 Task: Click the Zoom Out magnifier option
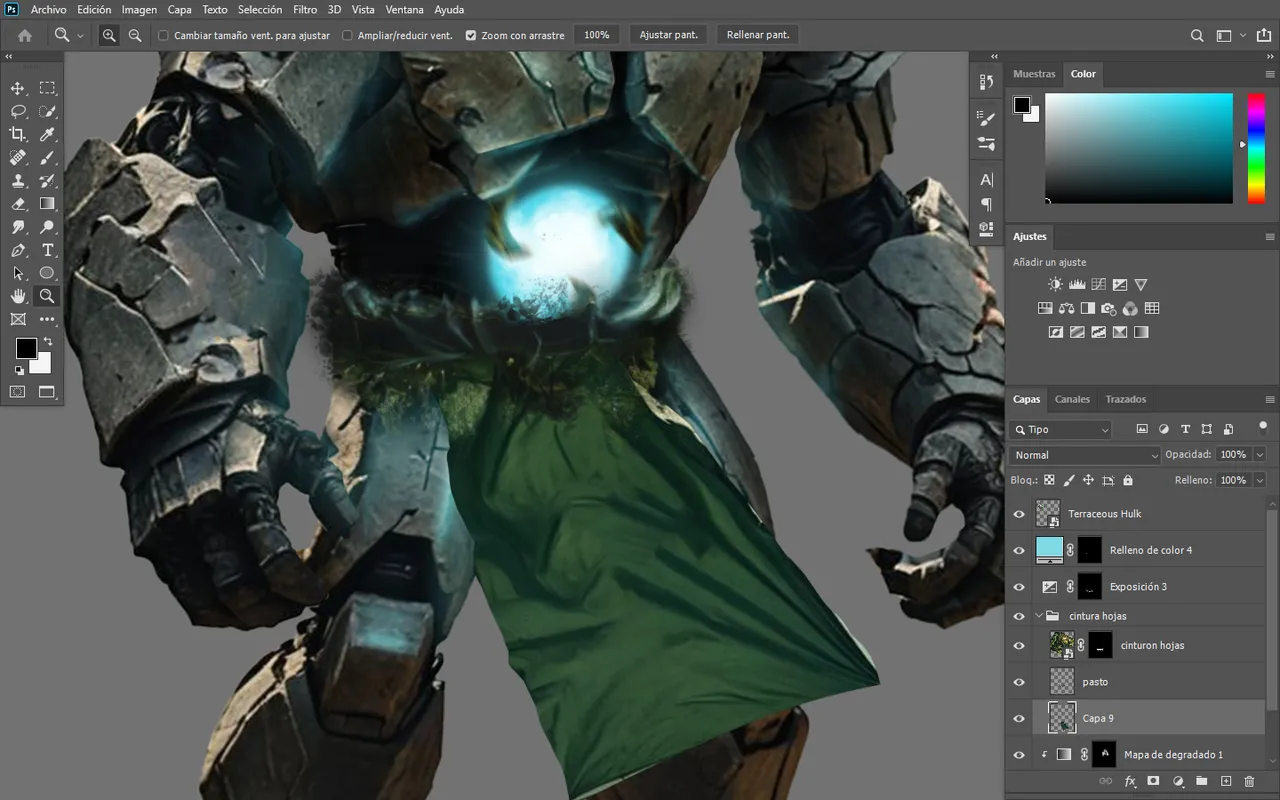[x=135, y=35]
